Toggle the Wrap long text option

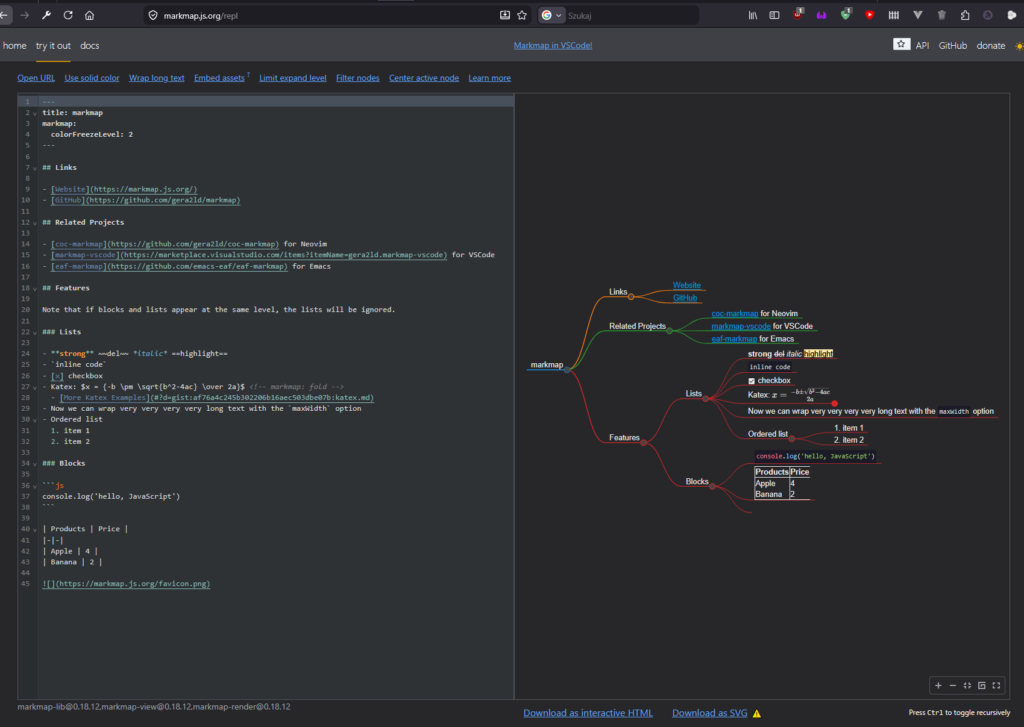tap(156, 78)
